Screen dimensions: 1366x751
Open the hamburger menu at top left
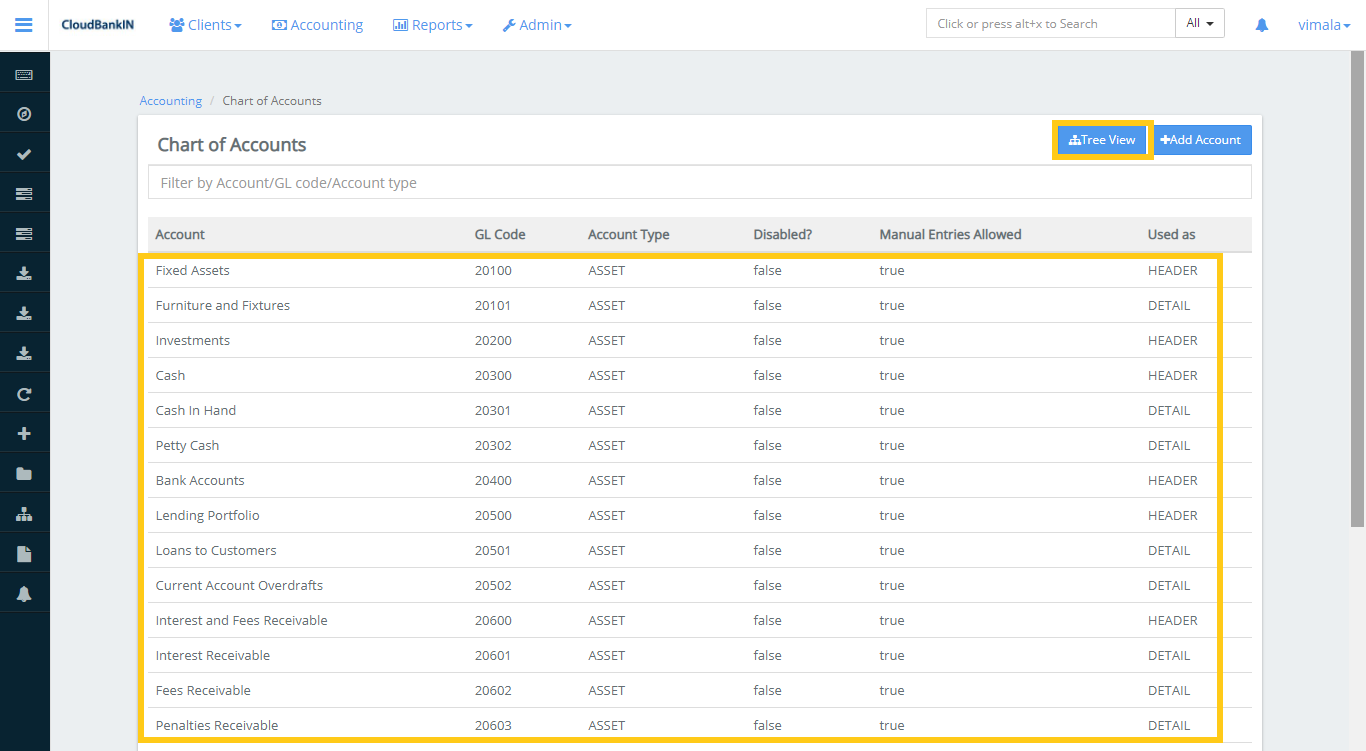(23, 24)
